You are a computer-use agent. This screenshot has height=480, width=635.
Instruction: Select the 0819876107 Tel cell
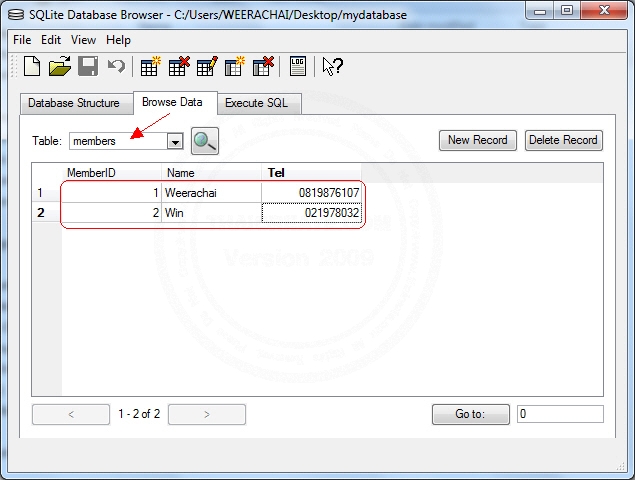click(x=311, y=193)
